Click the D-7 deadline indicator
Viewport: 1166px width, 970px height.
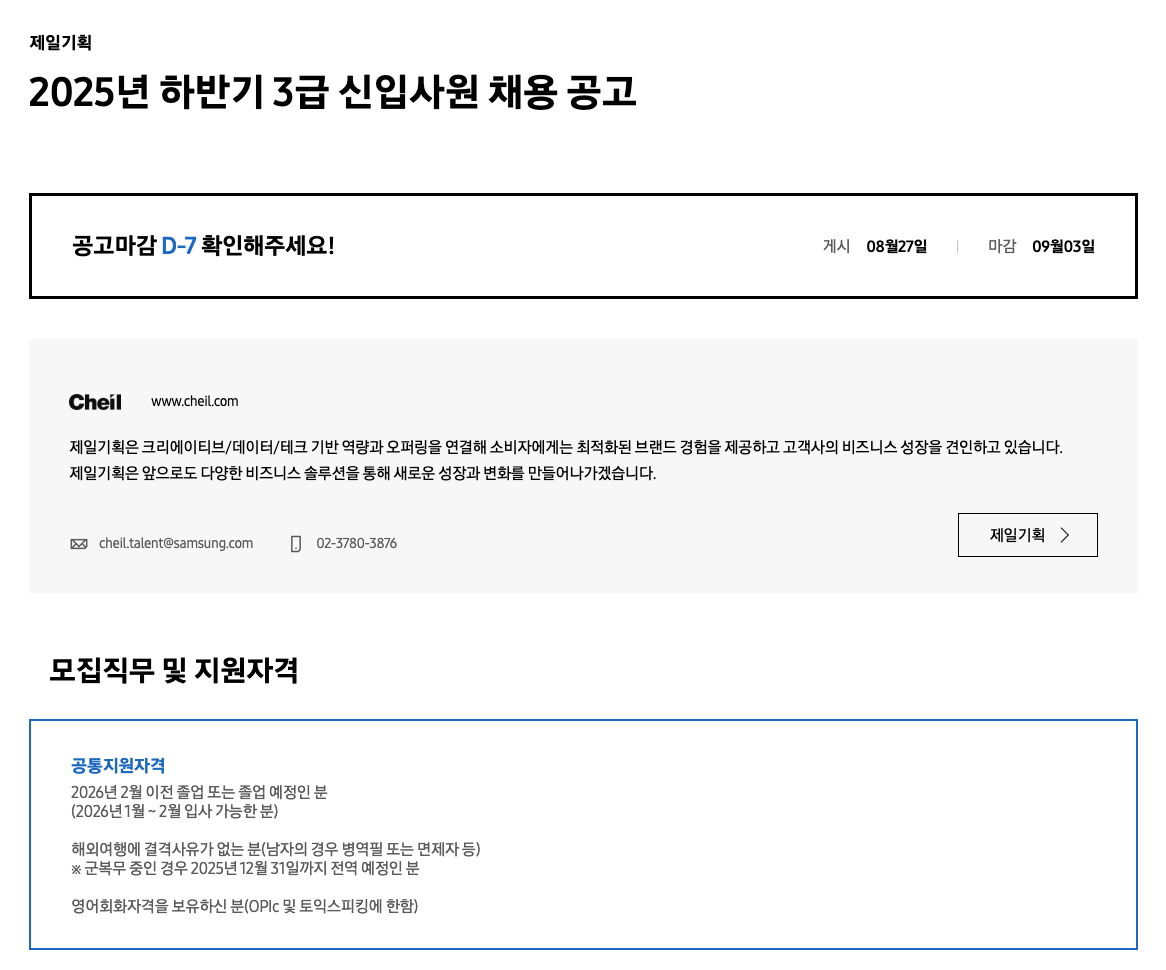tap(178, 245)
